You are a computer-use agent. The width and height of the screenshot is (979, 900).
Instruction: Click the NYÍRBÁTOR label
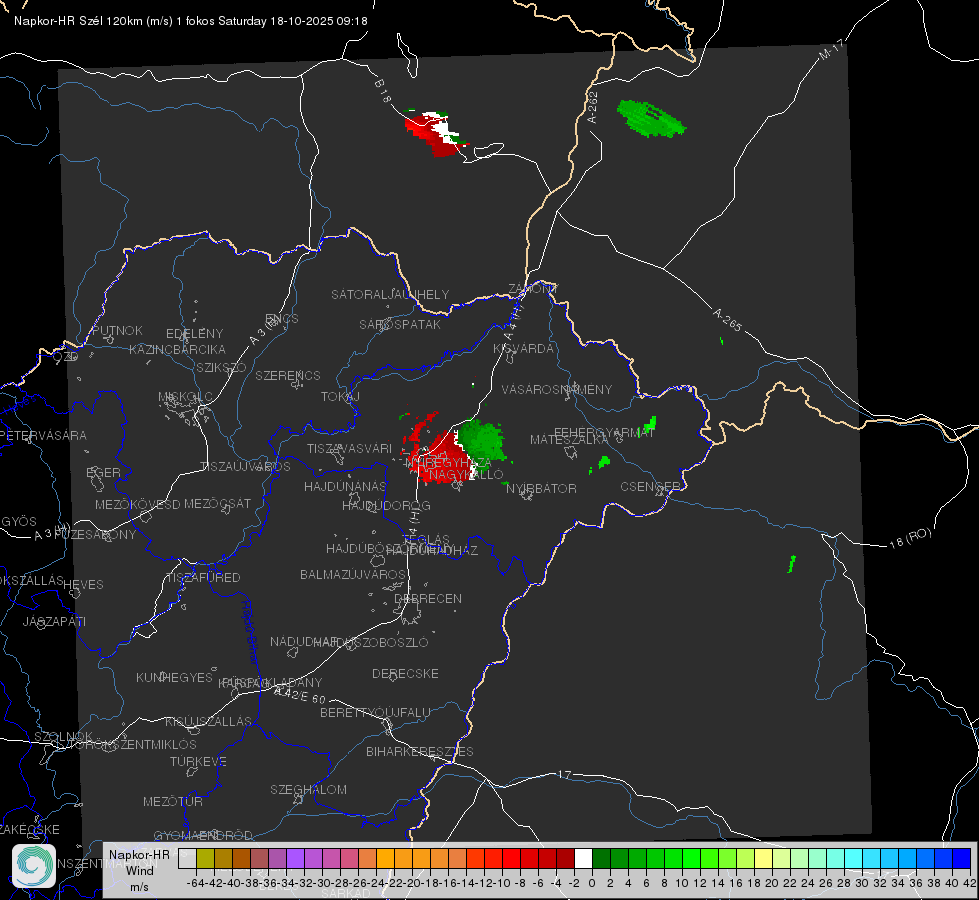coord(541,488)
